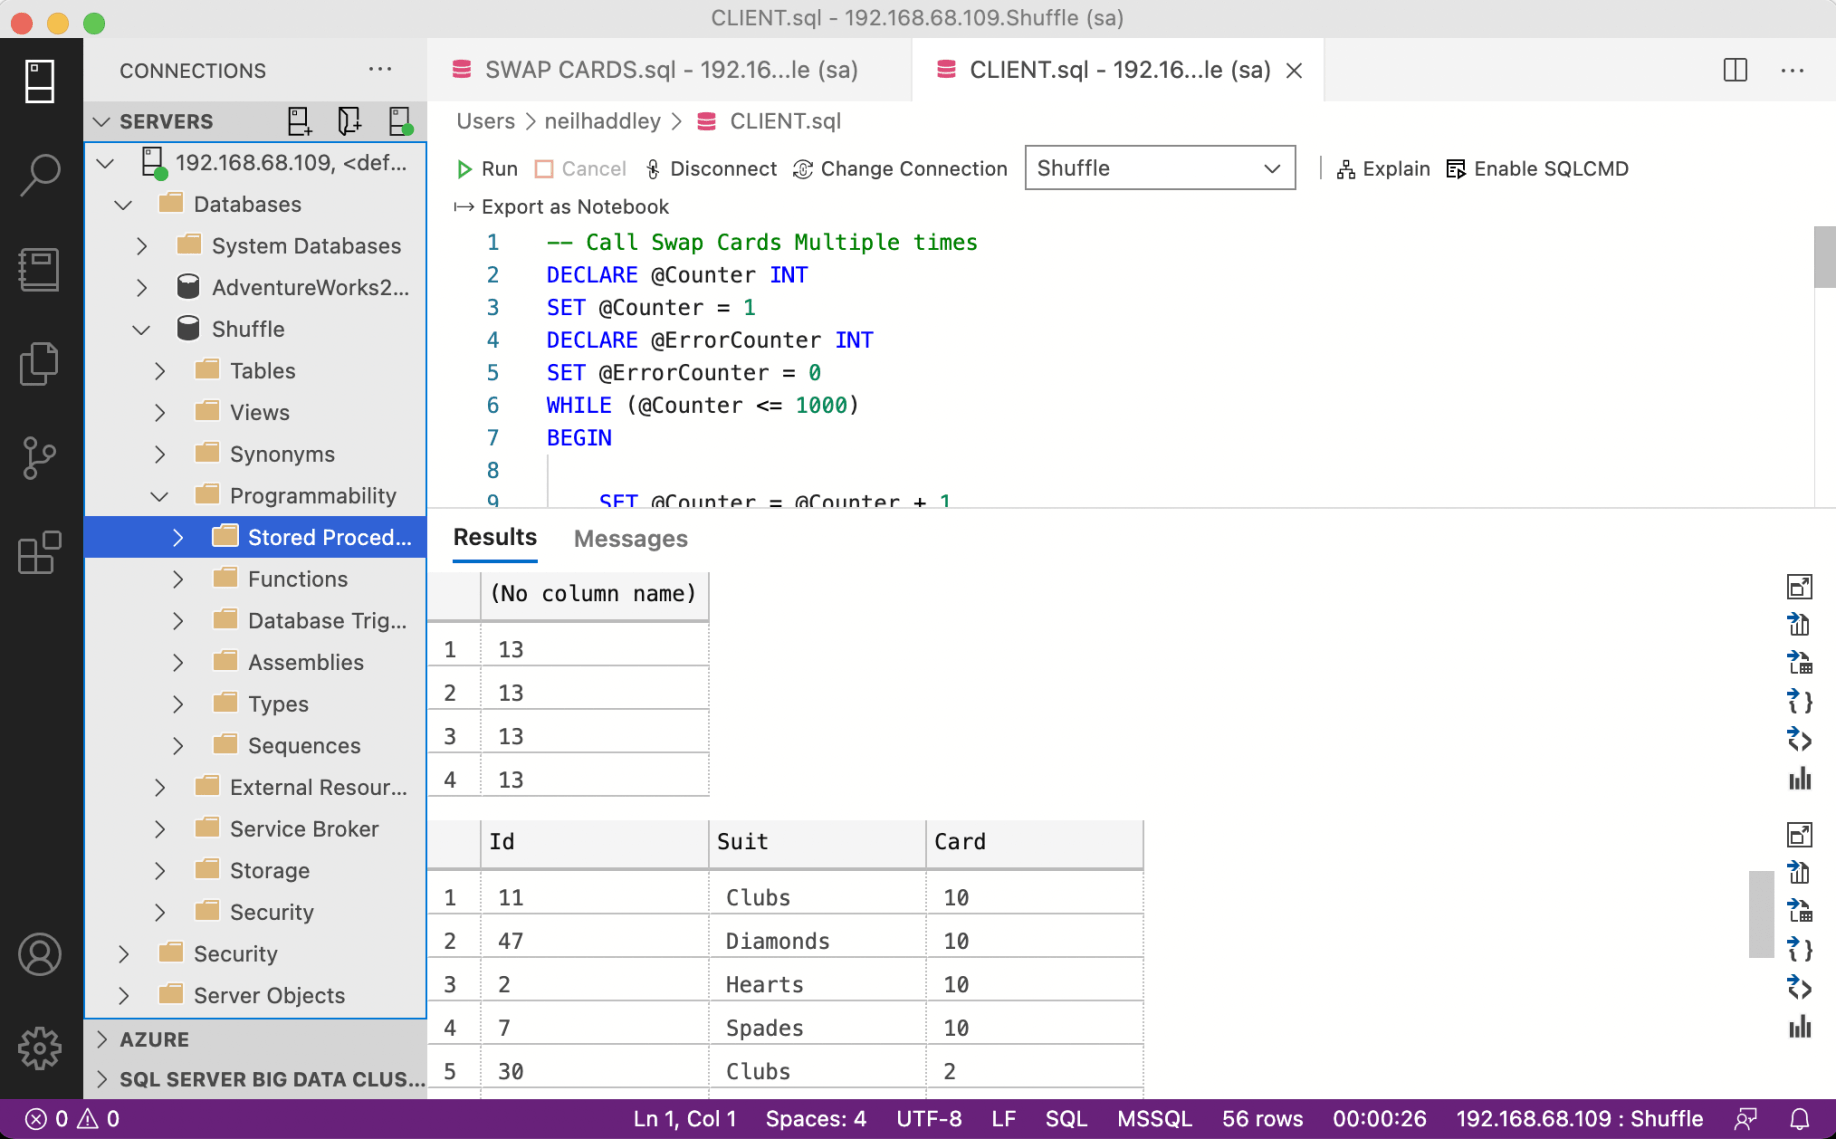Screen dimensions: 1836x1139
Task: Open the Source Control view
Action: (x=40, y=458)
